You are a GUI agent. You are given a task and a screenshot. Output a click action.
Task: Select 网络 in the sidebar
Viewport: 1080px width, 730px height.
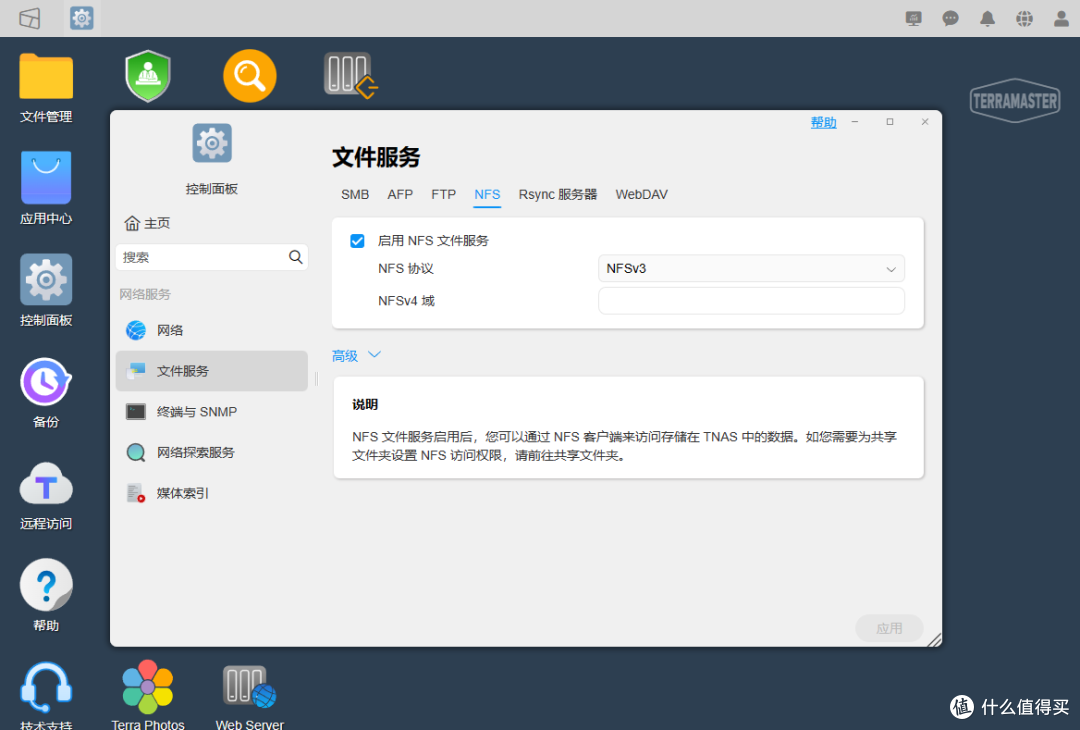211,330
